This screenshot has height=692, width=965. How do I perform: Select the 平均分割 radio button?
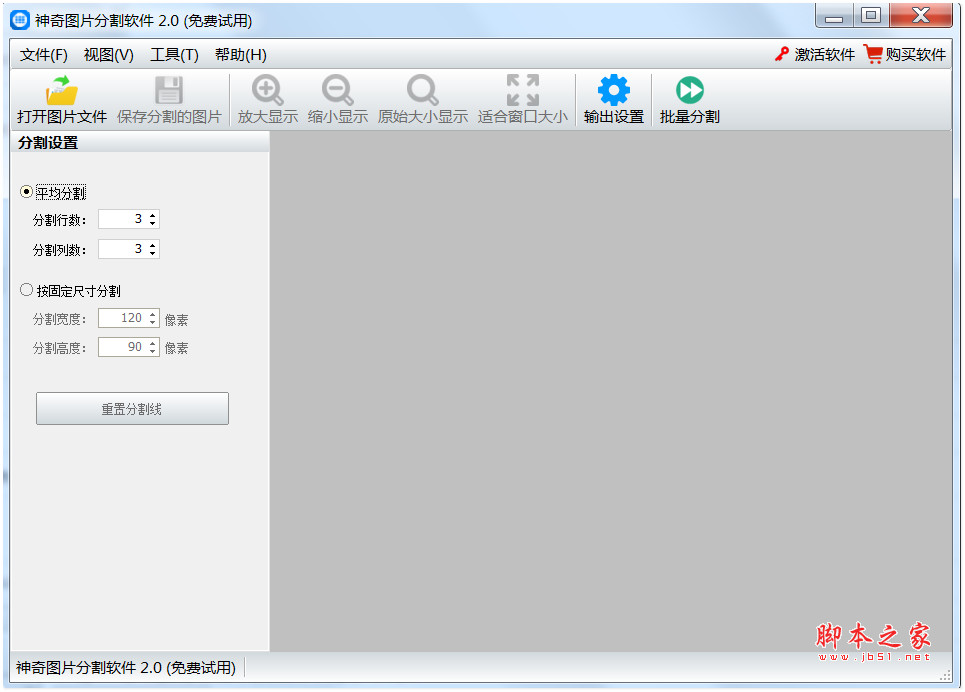pyautogui.click(x=25, y=191)
